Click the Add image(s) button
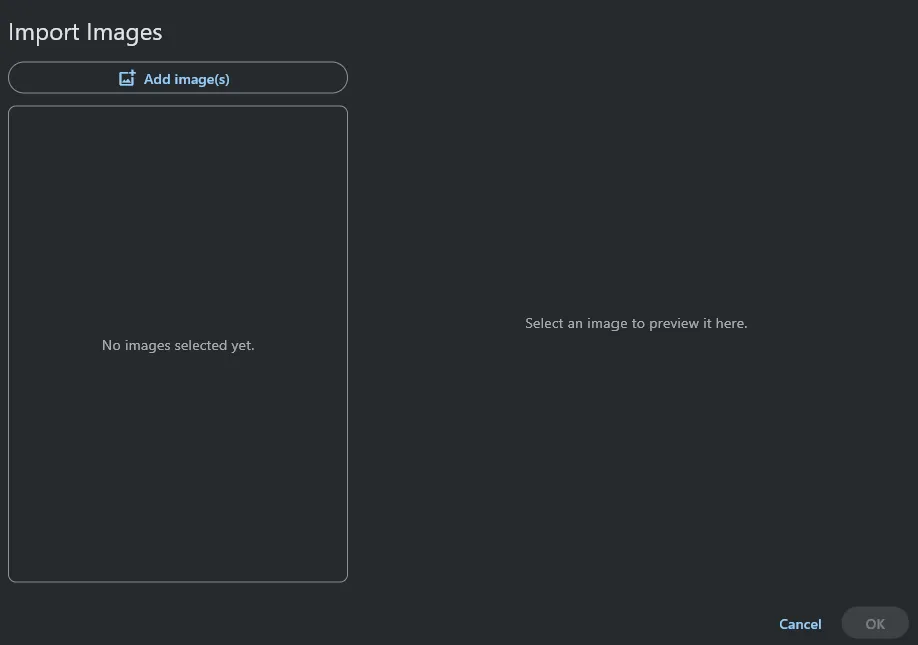918x645 pixels. pyautogui.click(x=178, y=78)
